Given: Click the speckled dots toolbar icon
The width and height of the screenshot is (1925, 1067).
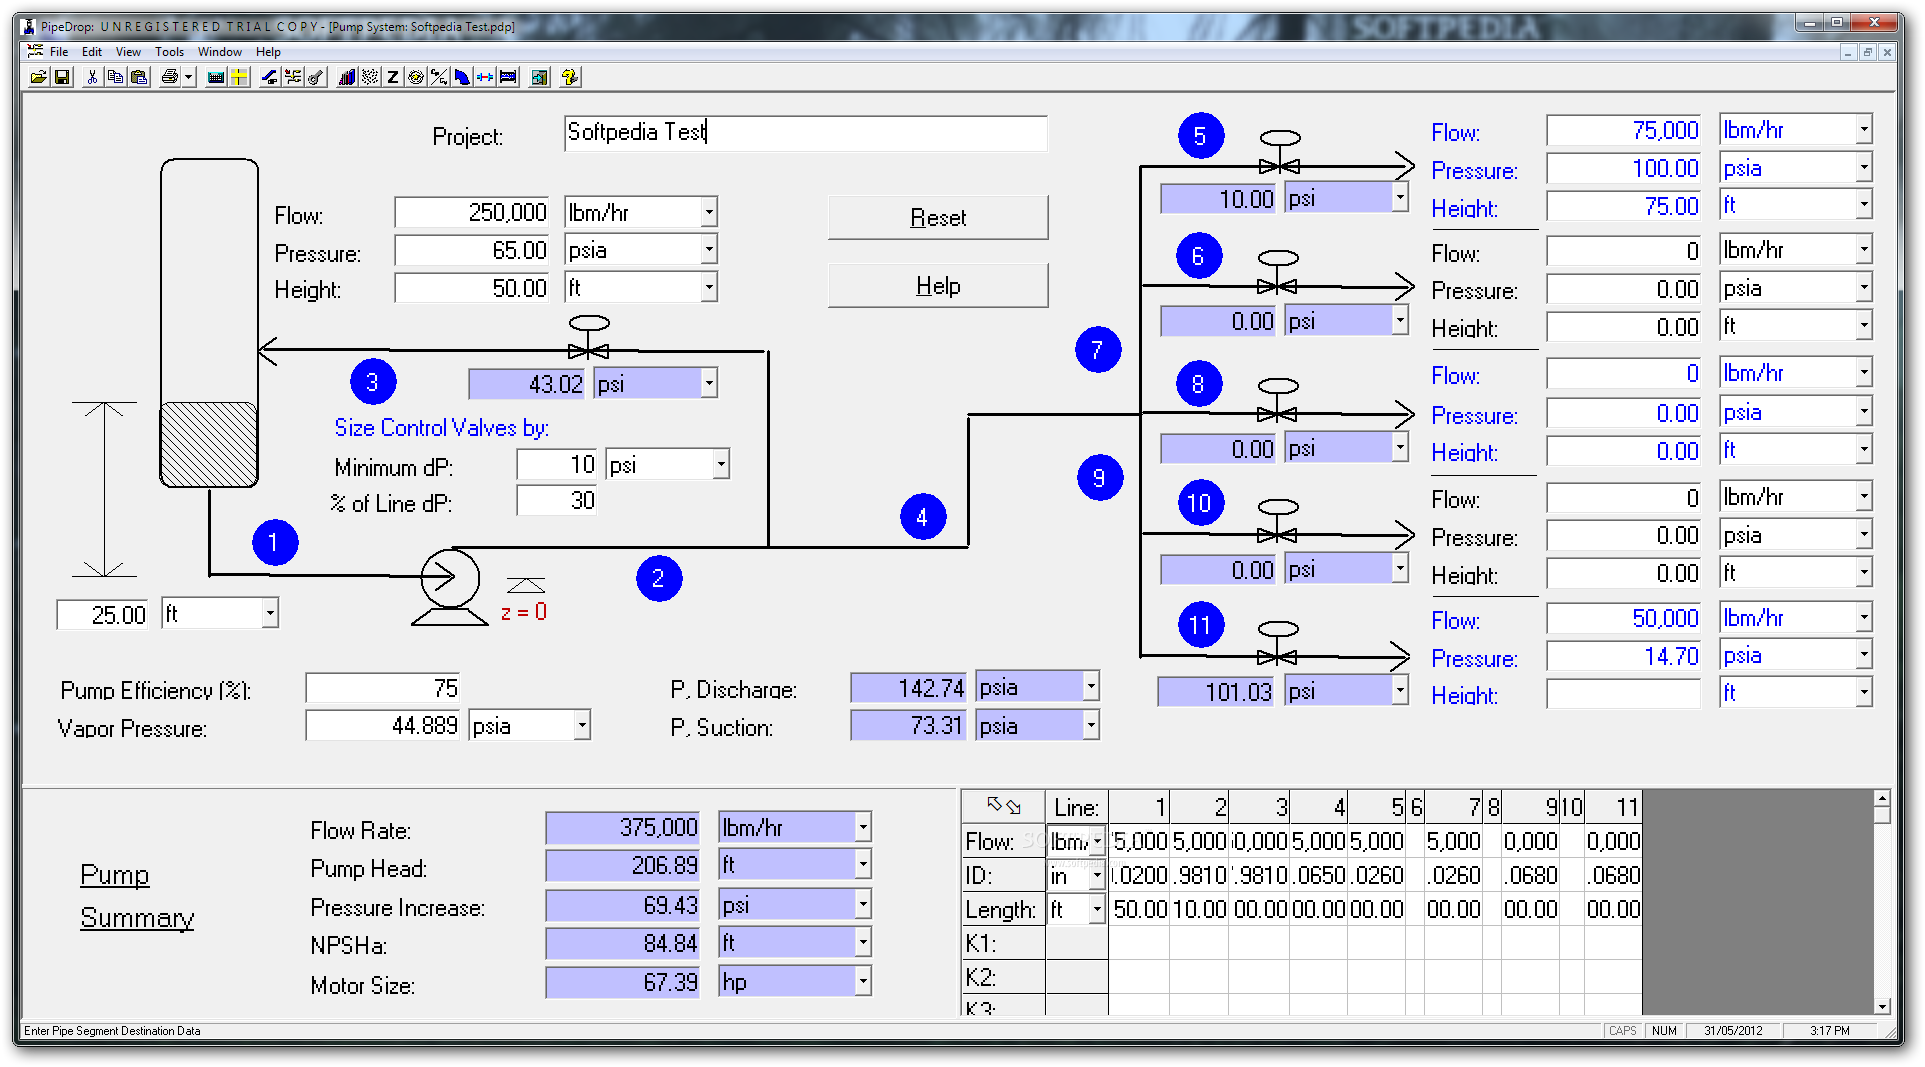Looking at the screenshot, I should pyautogui.click(x=370, y=77).
